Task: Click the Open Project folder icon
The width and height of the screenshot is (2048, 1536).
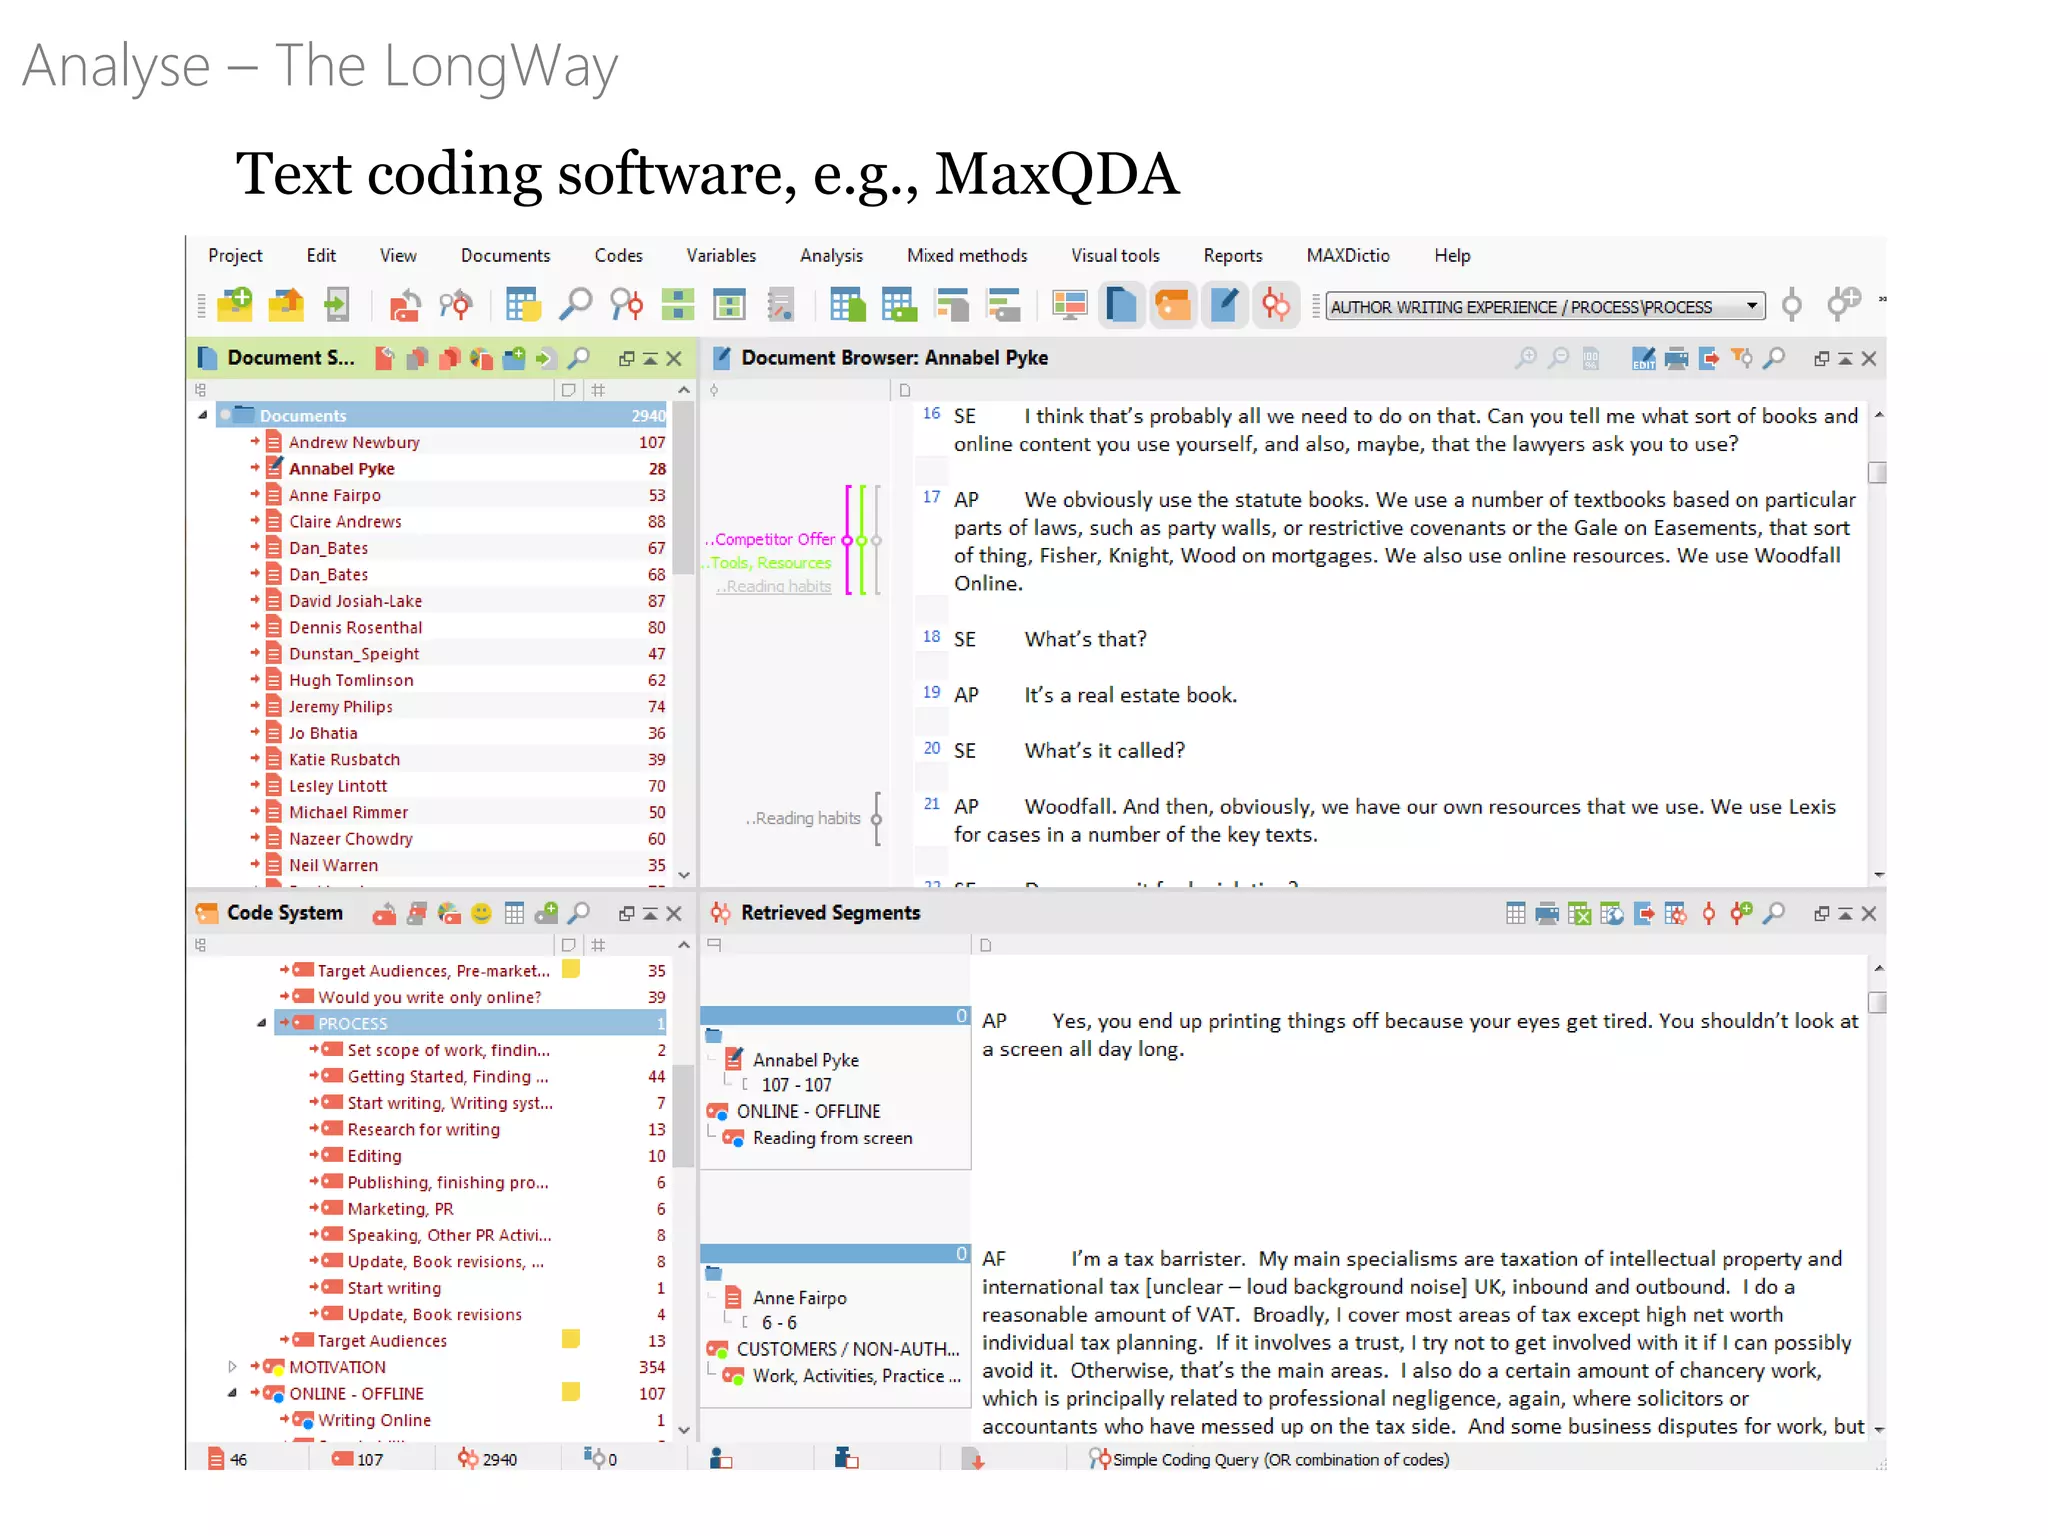Action: point(286,304)
